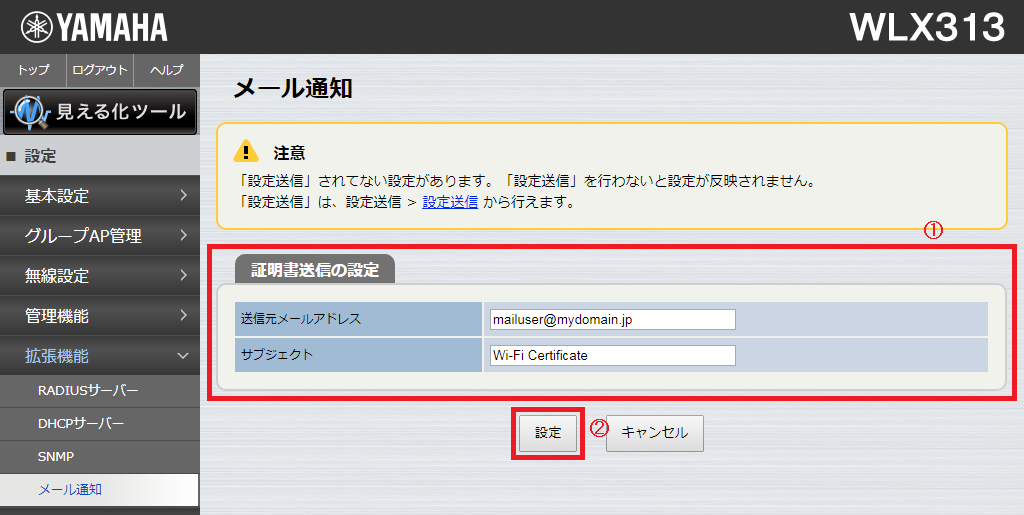Viewport: 1024px width, 515px height.
Task: Collapse the 拡張機能 menu
Action: click(x=100, y=356)
